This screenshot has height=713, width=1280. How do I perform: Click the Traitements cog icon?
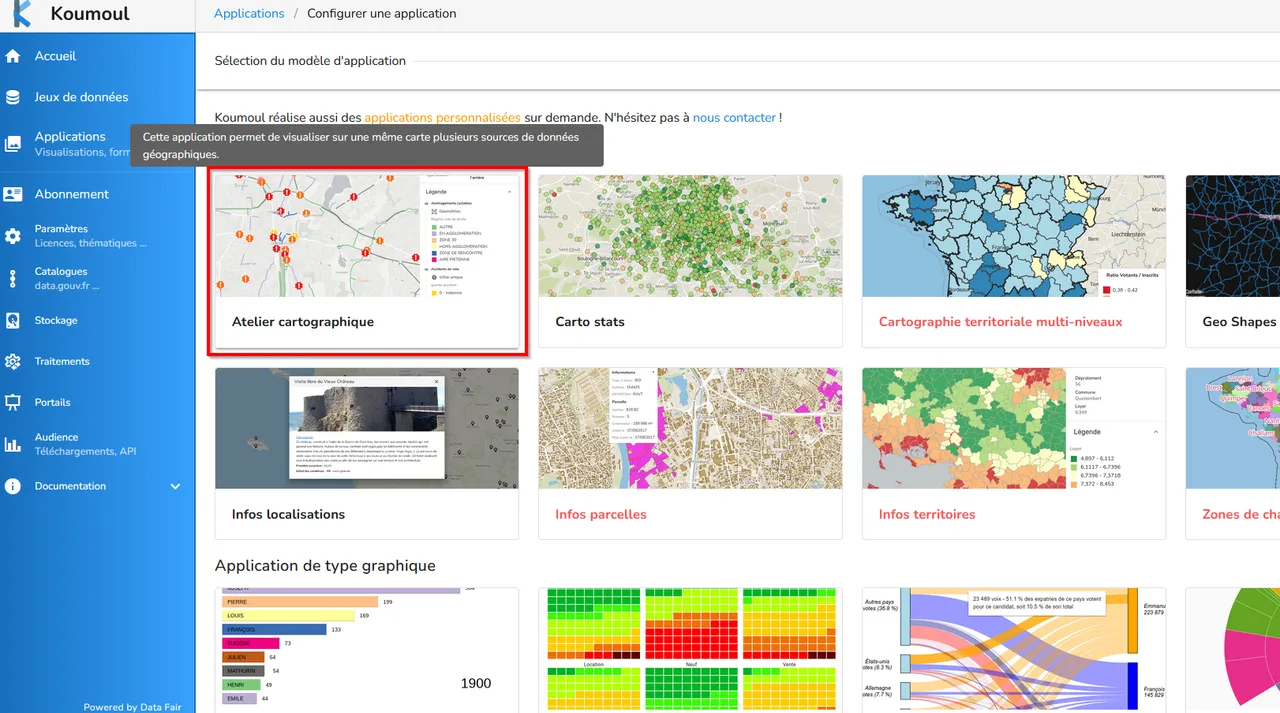(x=13, y=362)
